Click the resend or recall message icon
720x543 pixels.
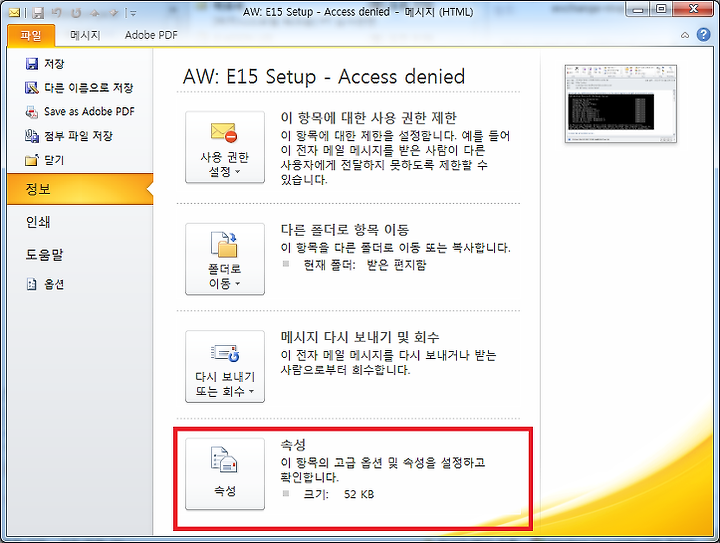pyautogui.click(x=225, y=353)
